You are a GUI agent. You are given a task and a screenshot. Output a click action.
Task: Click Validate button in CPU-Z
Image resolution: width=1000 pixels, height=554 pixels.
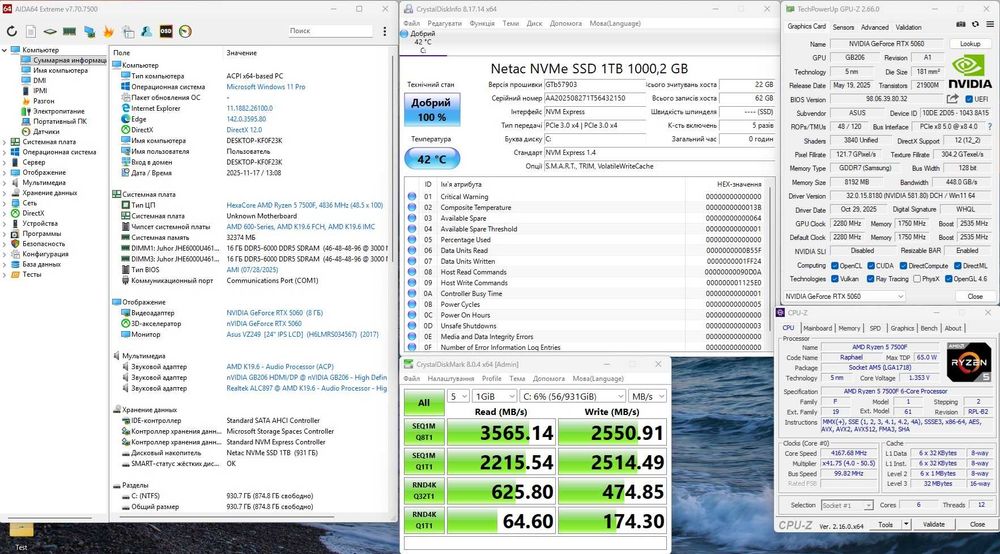934,524
